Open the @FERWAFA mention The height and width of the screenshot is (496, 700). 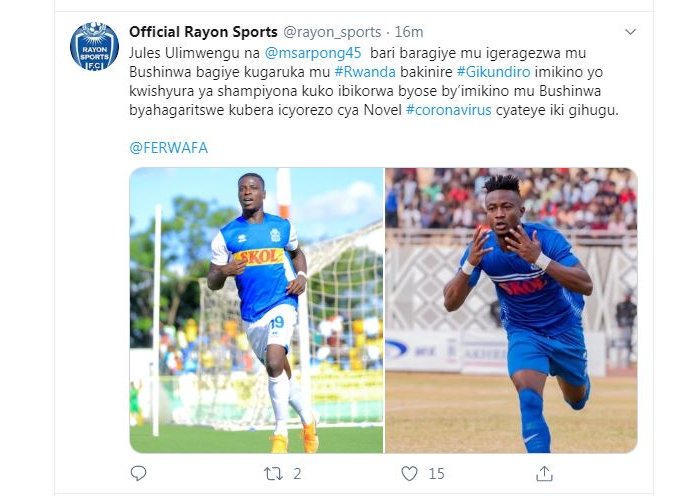point(169,148)
